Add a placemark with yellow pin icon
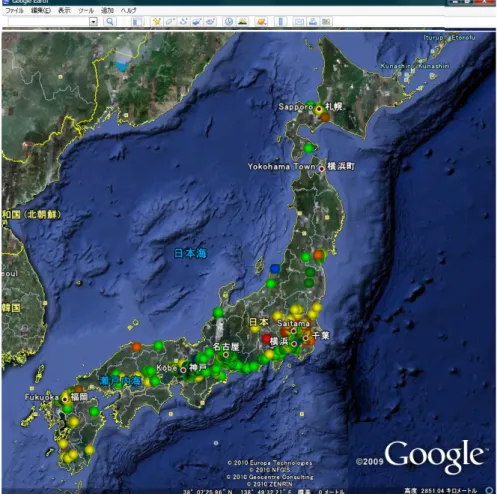 (x=156, y=22)
